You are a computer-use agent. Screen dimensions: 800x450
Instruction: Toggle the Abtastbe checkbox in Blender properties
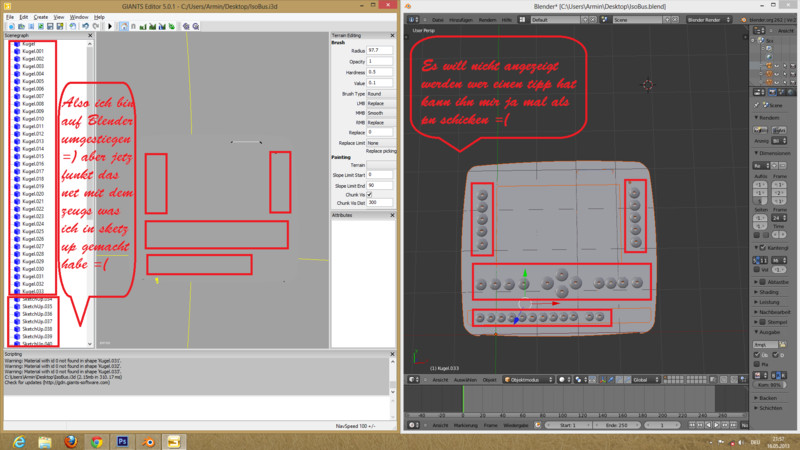(763, 282)
